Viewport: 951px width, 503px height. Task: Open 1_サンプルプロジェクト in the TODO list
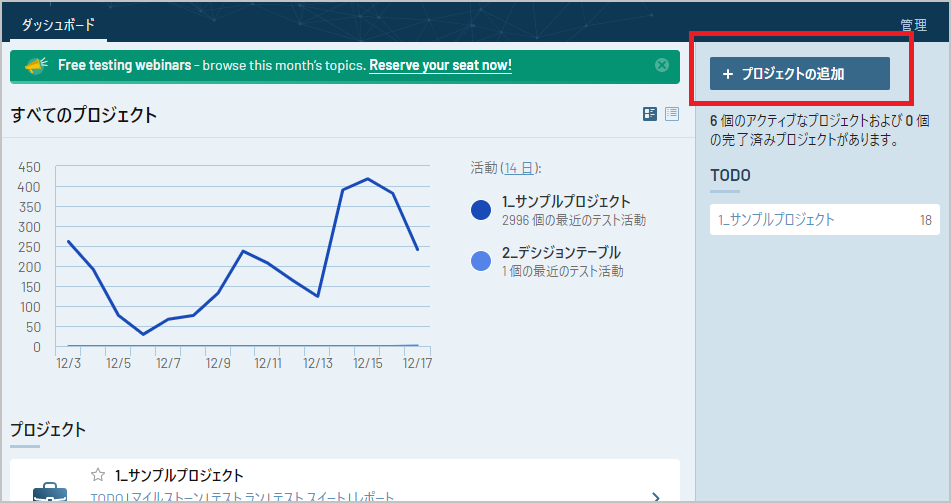[776, 220]
